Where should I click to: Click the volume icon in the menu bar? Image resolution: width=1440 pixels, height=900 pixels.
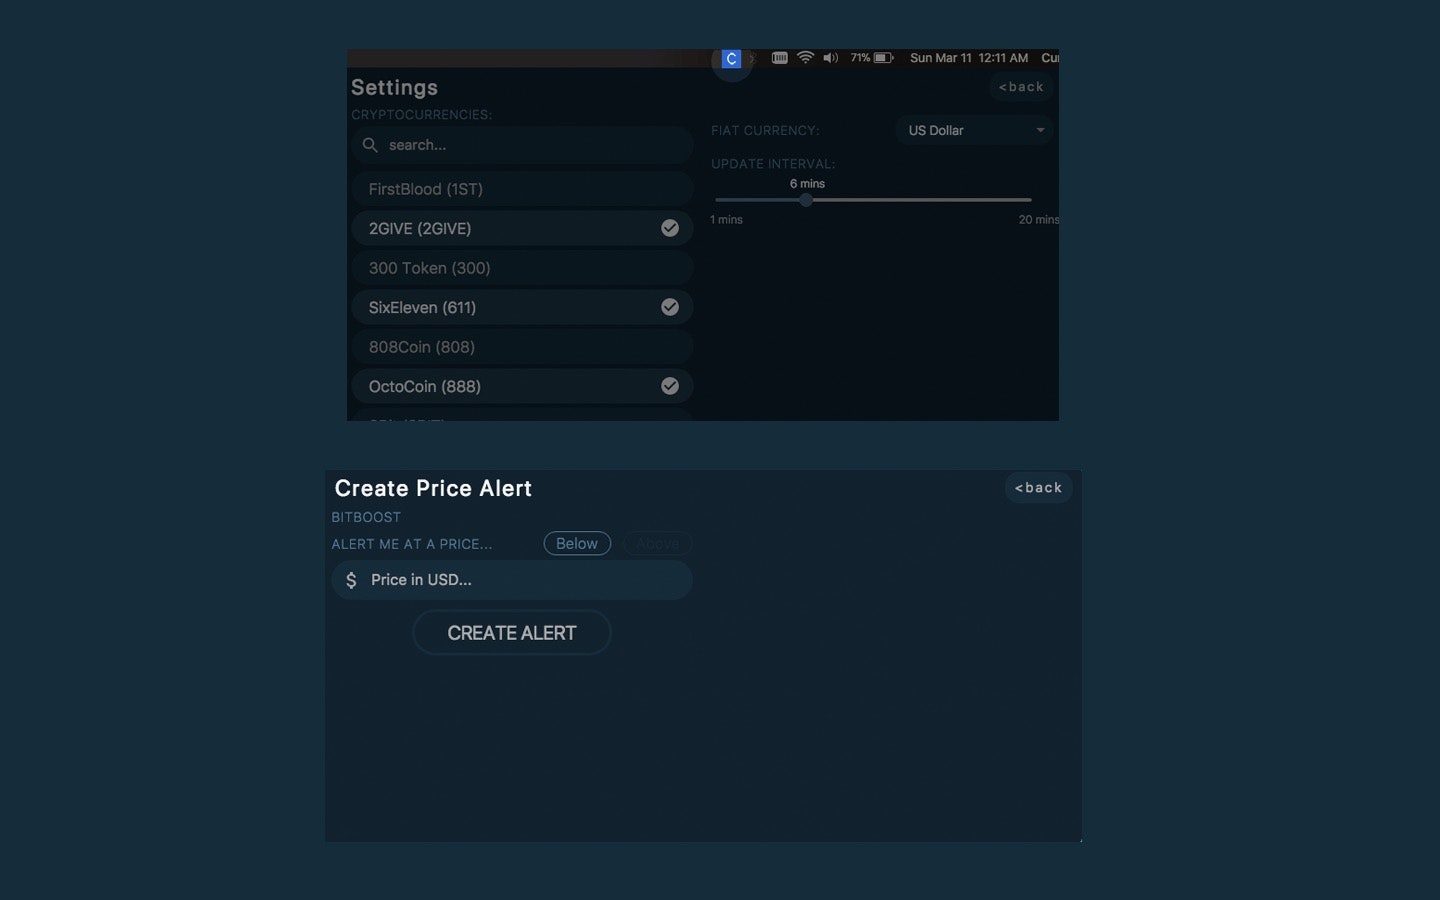(x=830, y=57)
